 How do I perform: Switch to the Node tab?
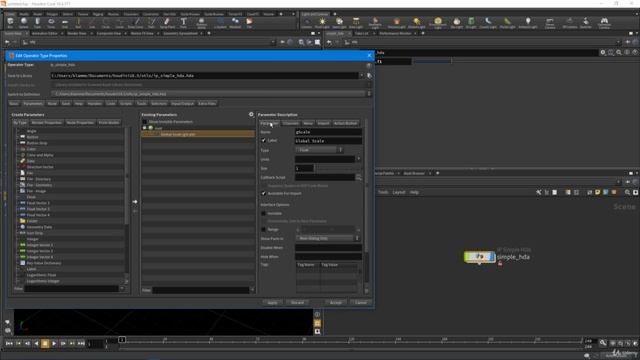[x=52, y=104]
